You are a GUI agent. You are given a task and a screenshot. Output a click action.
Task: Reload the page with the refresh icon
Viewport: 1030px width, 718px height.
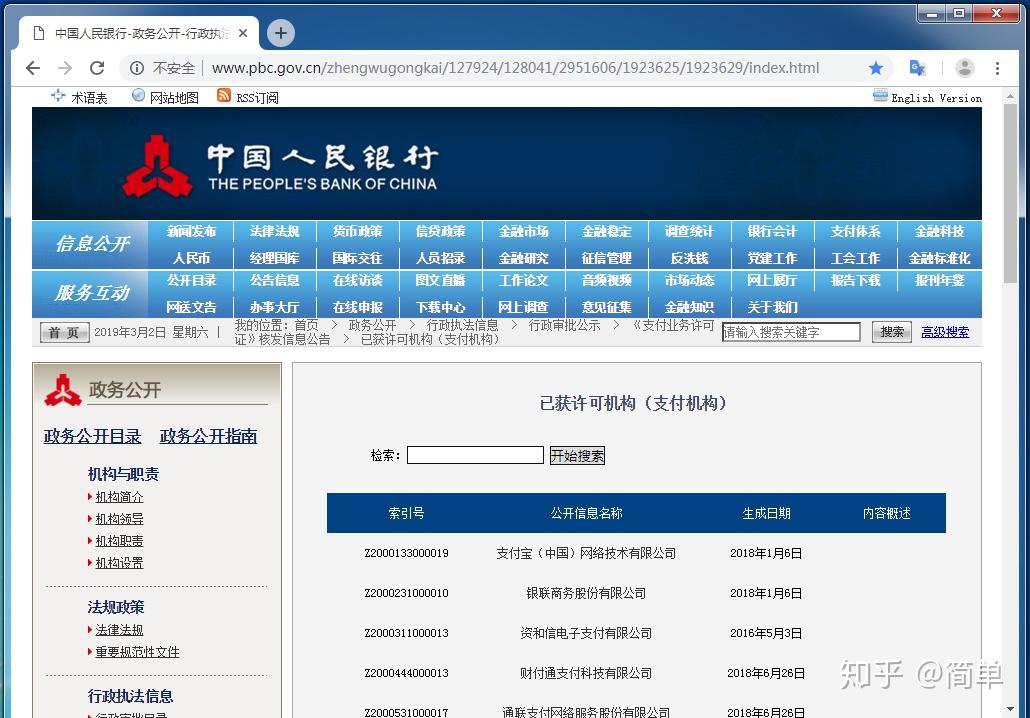pyautogui.click(x=97, y=68)
